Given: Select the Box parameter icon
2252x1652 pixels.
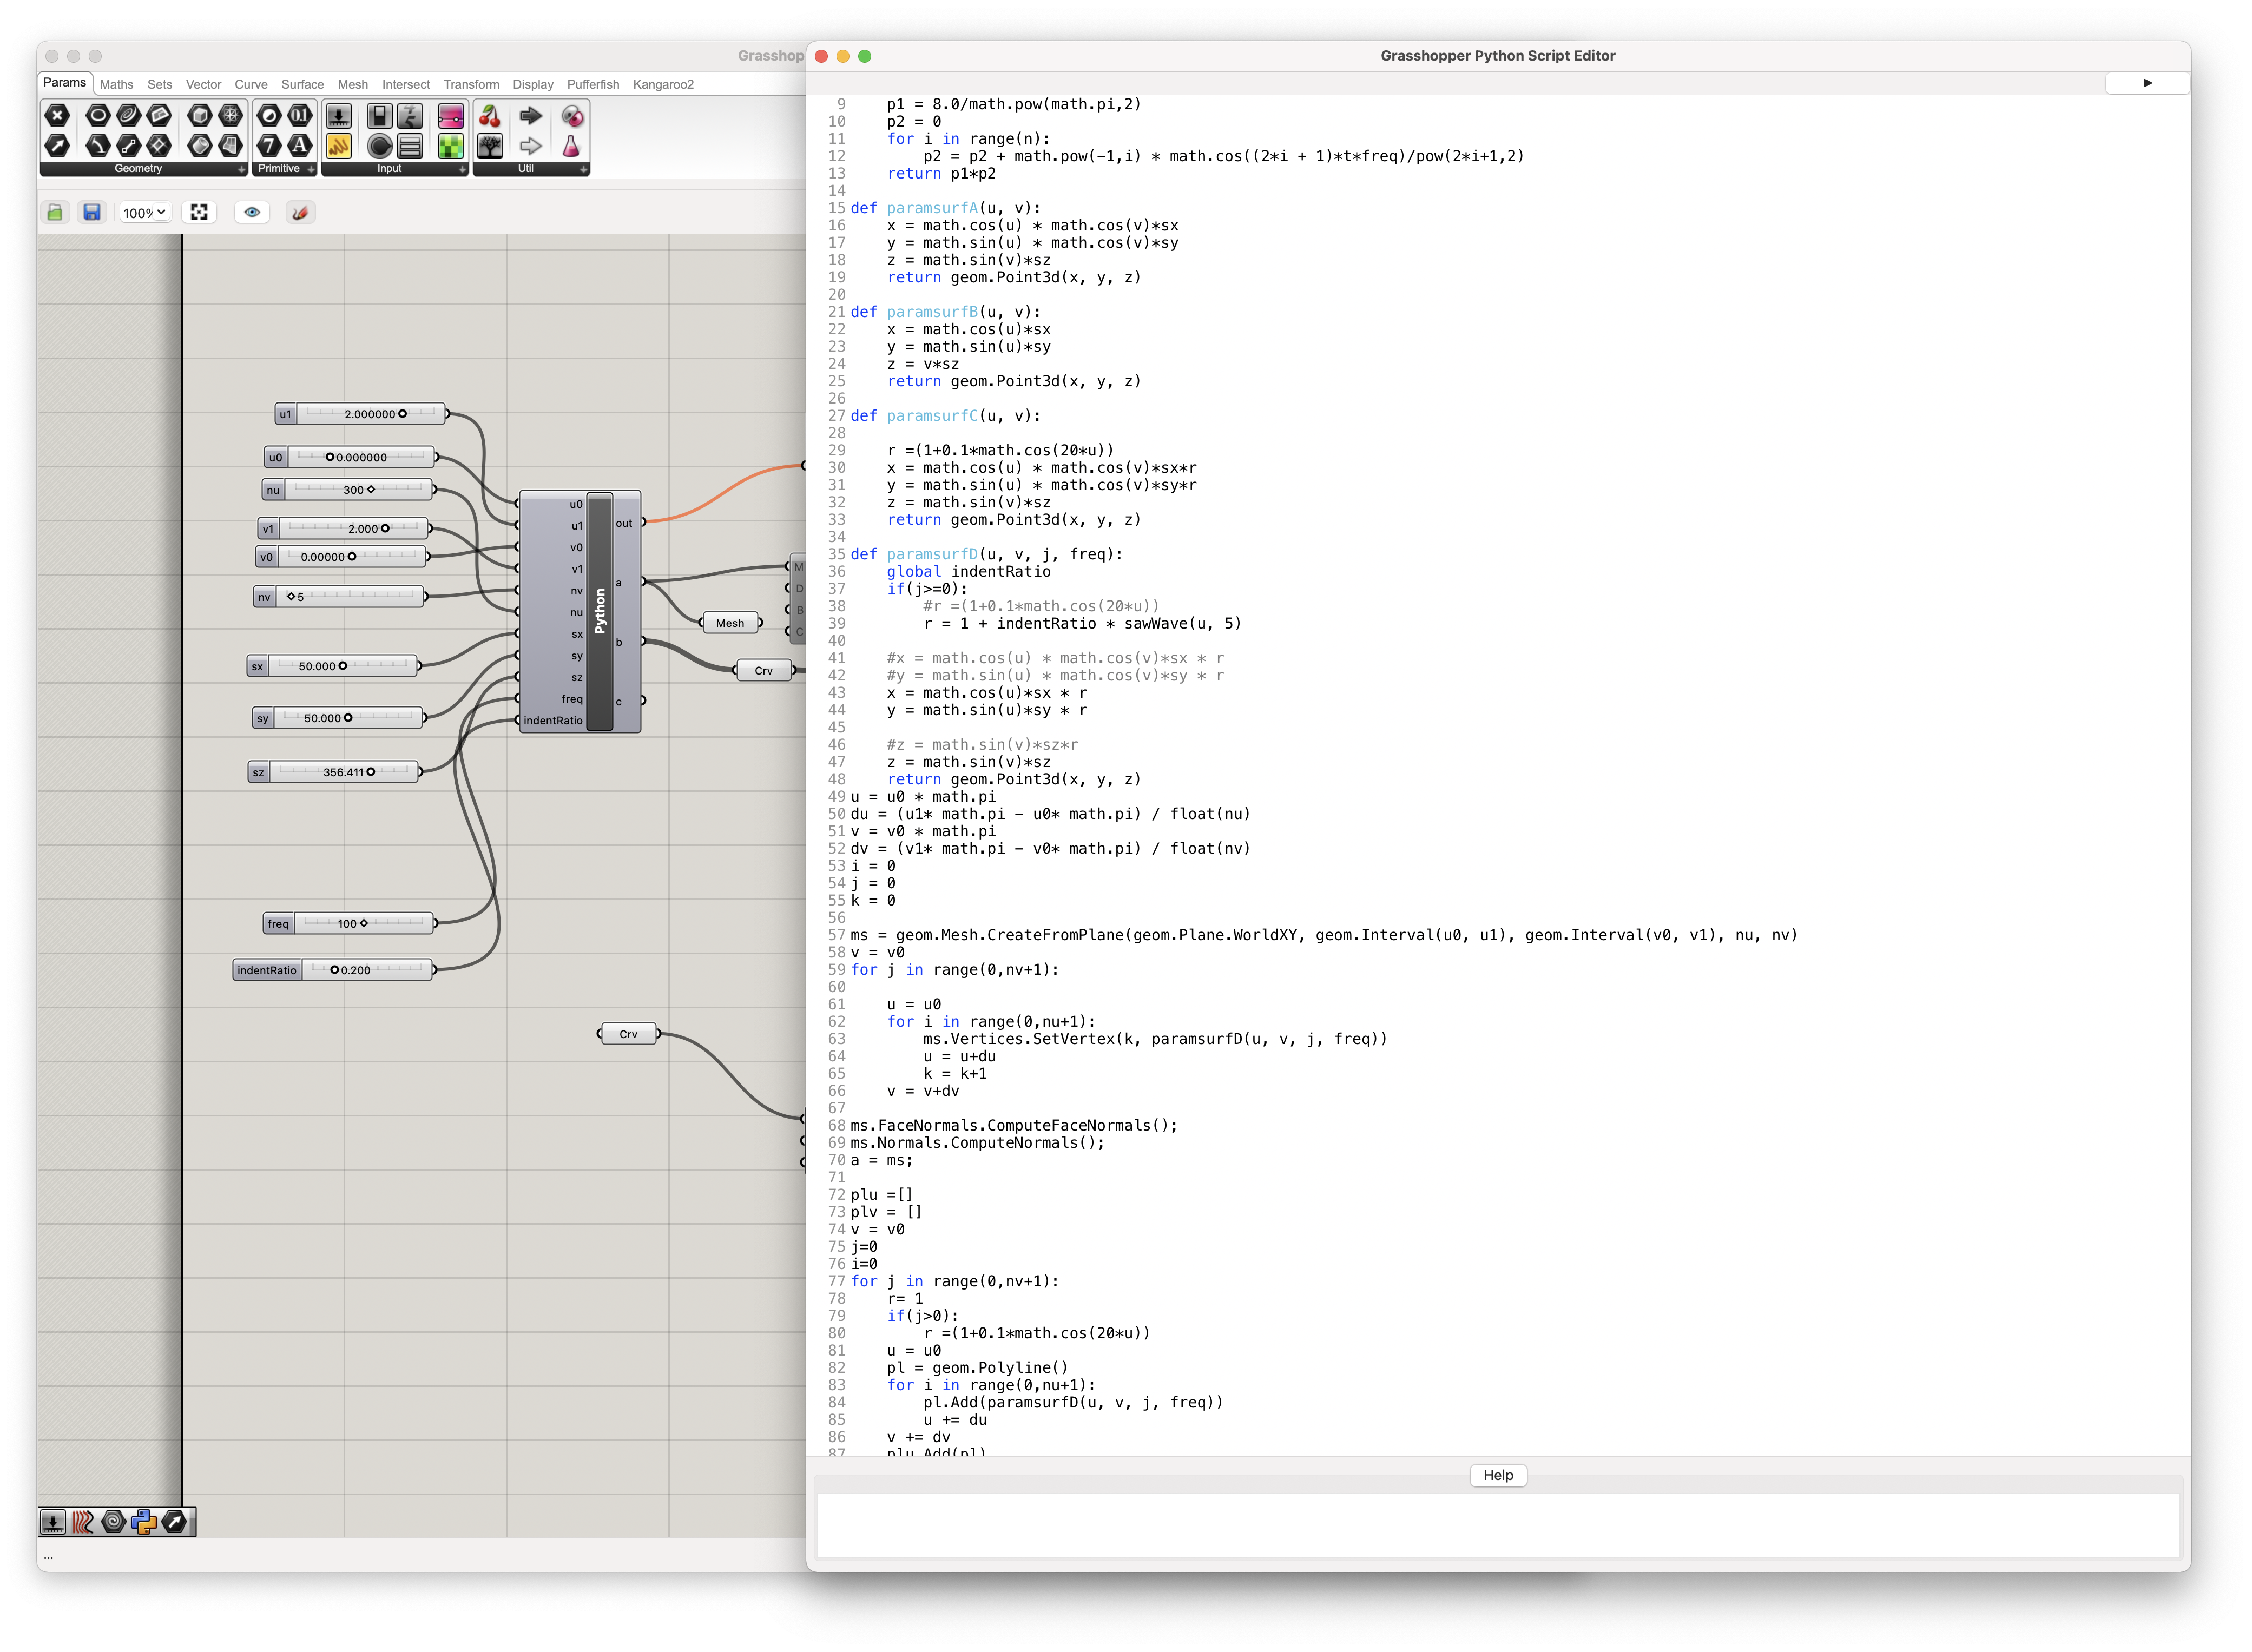Looking at the screenshot, I should (x=200, y=116).
